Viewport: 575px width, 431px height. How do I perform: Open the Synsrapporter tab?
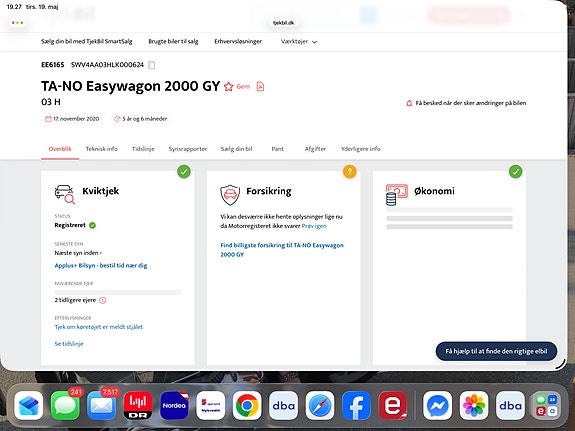click(x=188, y=149)
